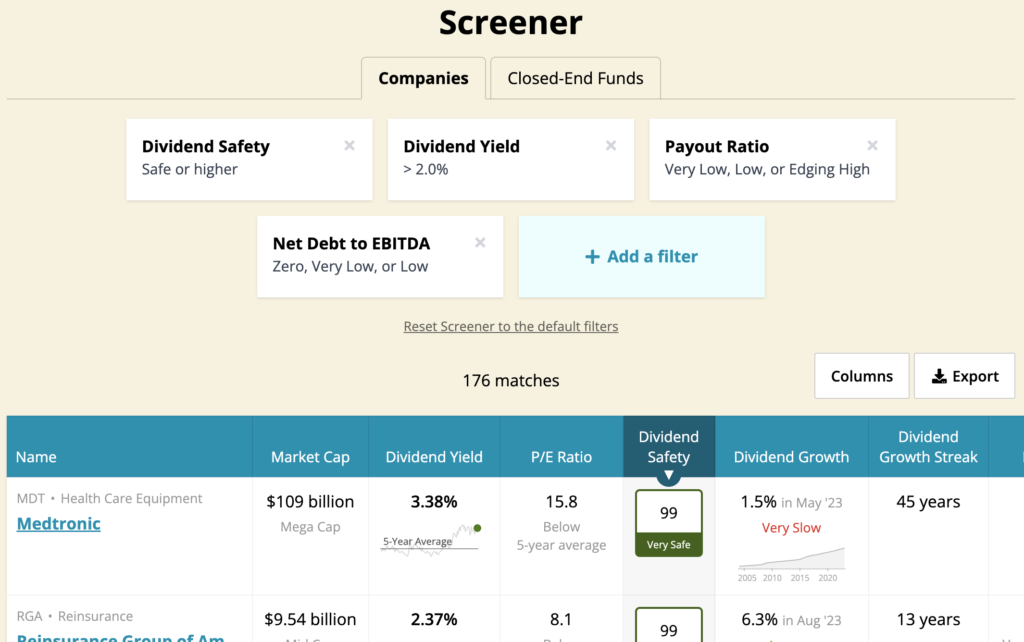Screen dimensions: 1024x642
Task: Click the Columns button
Action: pos(861,375)
